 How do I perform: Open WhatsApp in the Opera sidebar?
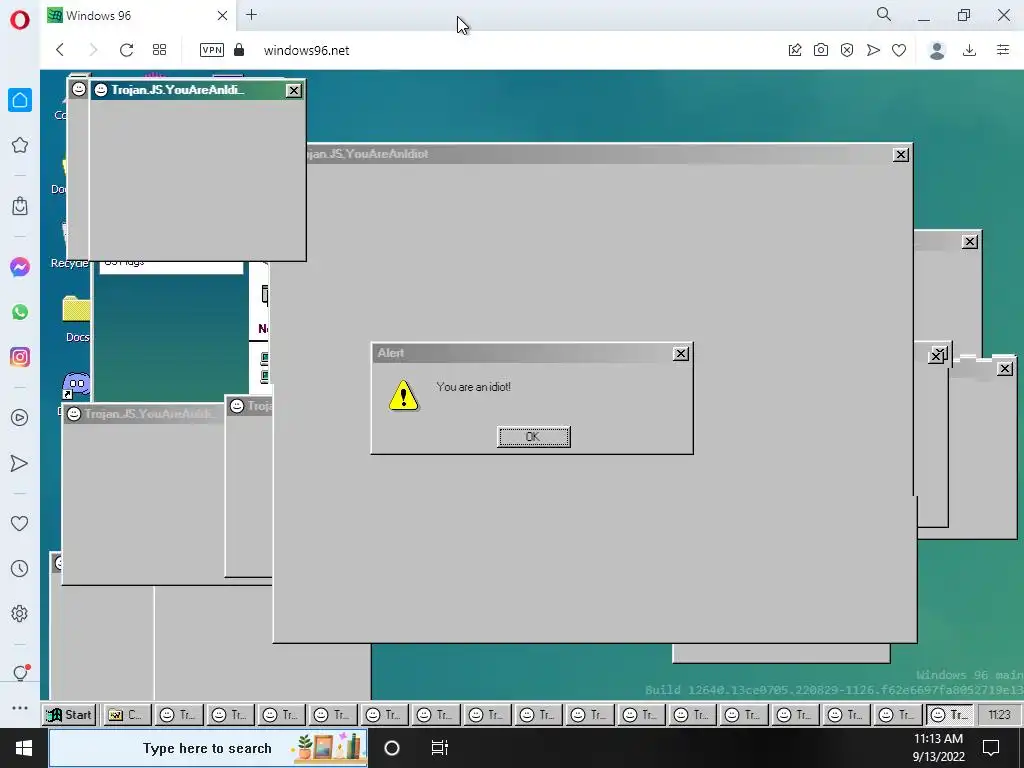[x=20, y=312]
